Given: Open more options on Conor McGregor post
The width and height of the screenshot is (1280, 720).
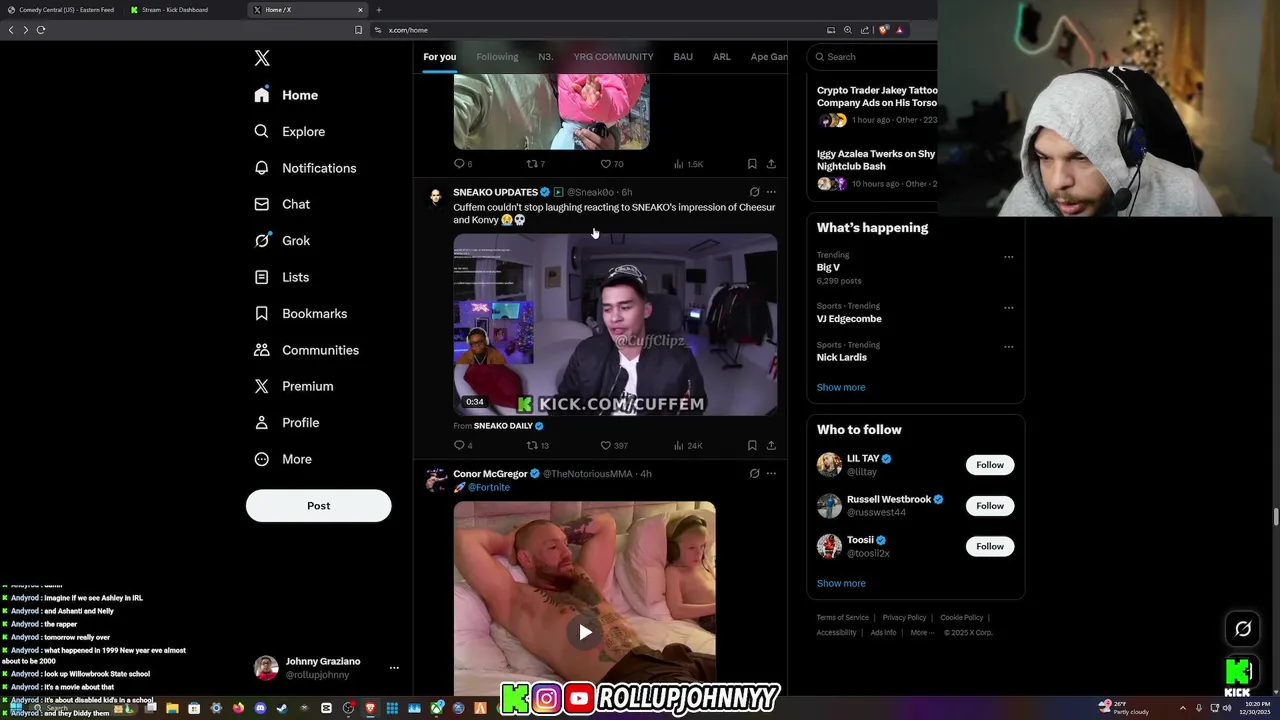Looking at the screenshot, I should click(x=771, y=474).
